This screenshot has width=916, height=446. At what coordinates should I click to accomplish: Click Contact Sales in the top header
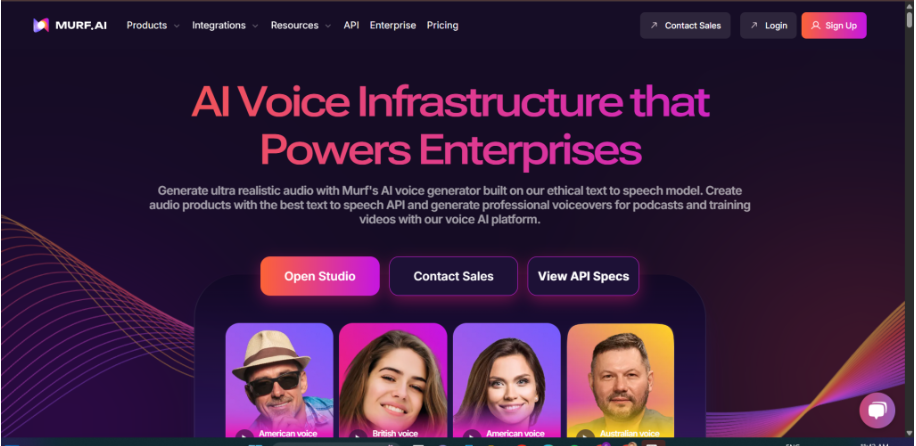pyautogui.click(x=685, y=25)
